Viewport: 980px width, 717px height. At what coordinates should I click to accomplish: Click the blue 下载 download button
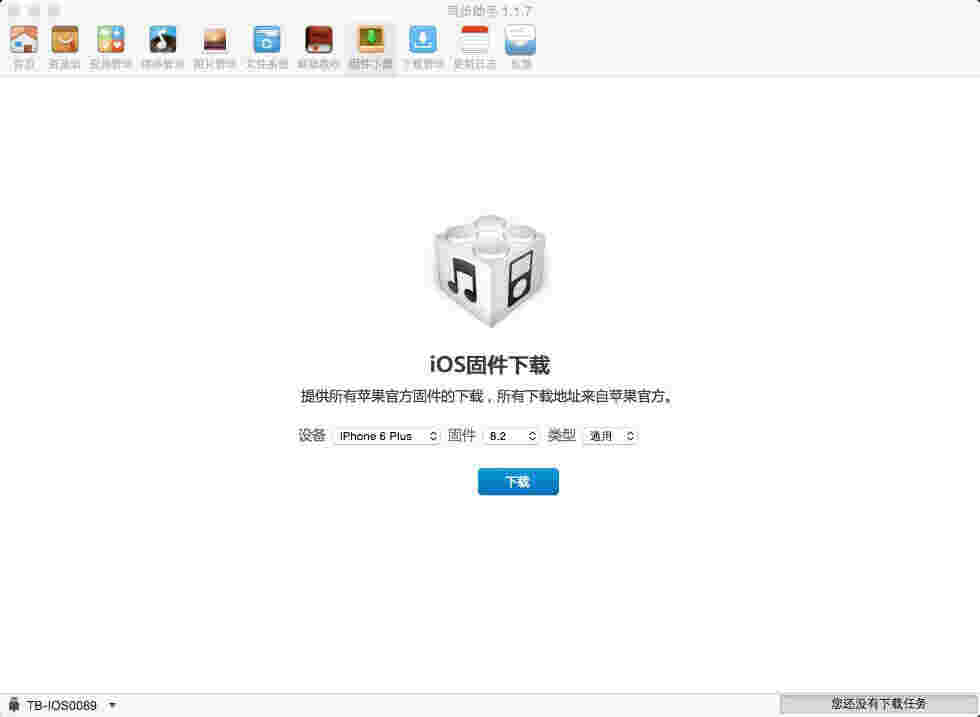coord(518,482)
